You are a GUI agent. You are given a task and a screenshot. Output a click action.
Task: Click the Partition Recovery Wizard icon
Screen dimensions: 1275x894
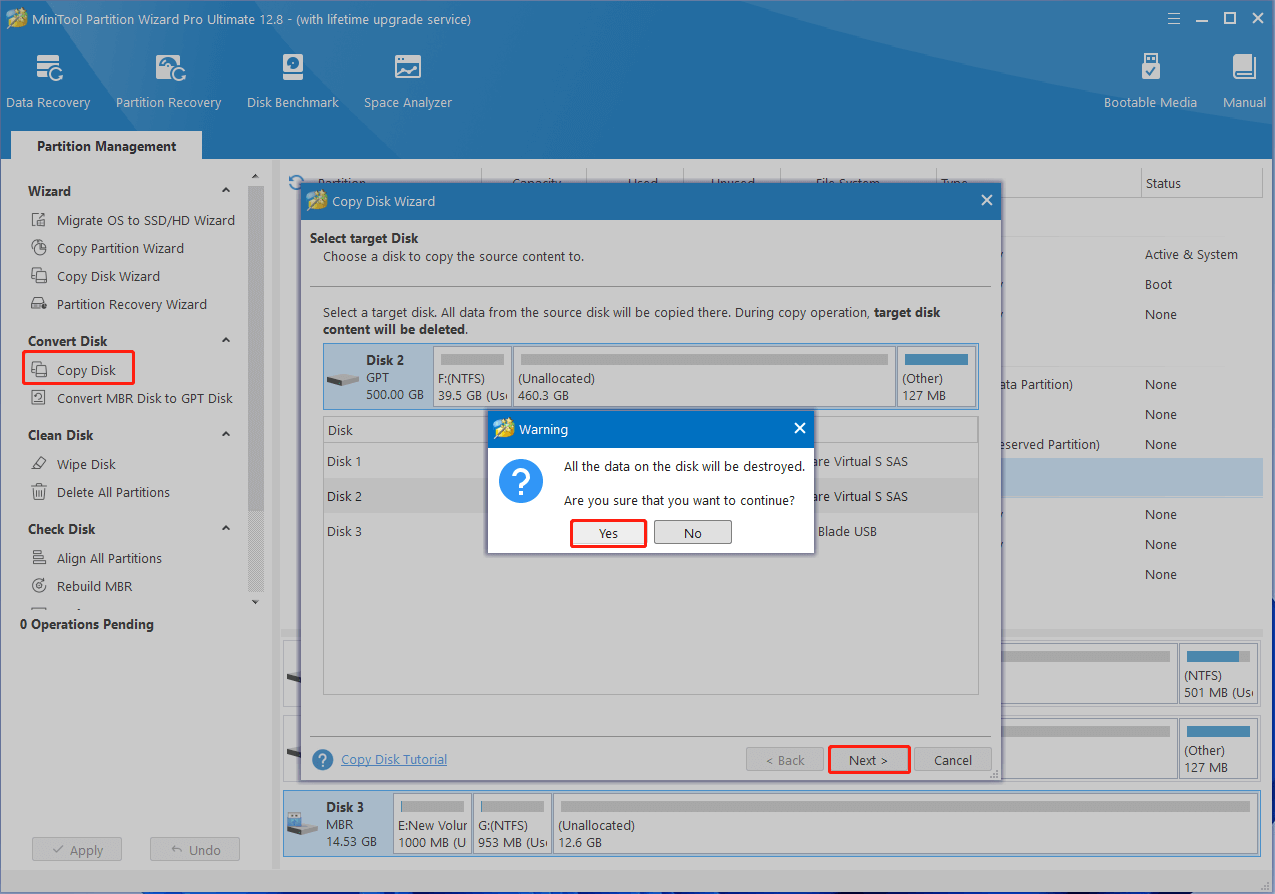39,304
